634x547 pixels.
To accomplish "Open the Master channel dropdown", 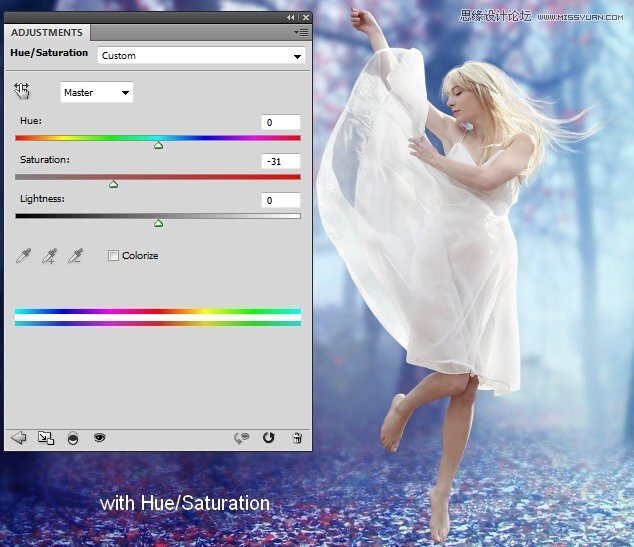I will (x=97, y=93).
